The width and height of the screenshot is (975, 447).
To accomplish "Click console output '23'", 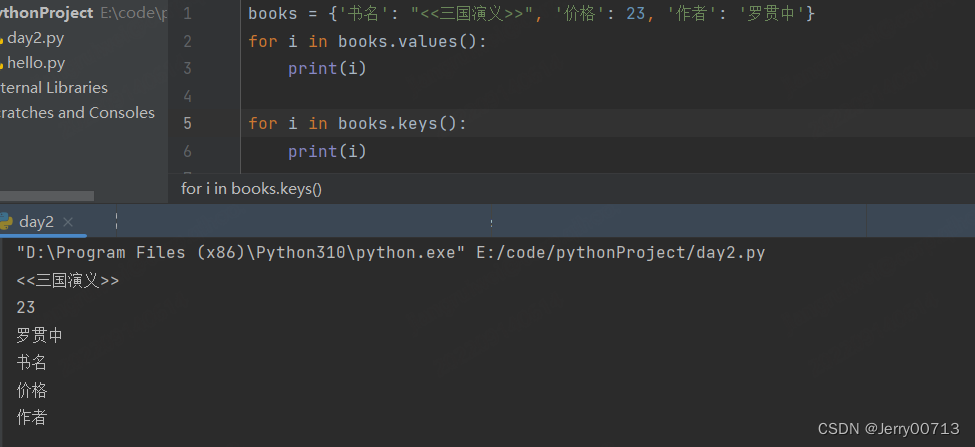I will click(25, 307).
